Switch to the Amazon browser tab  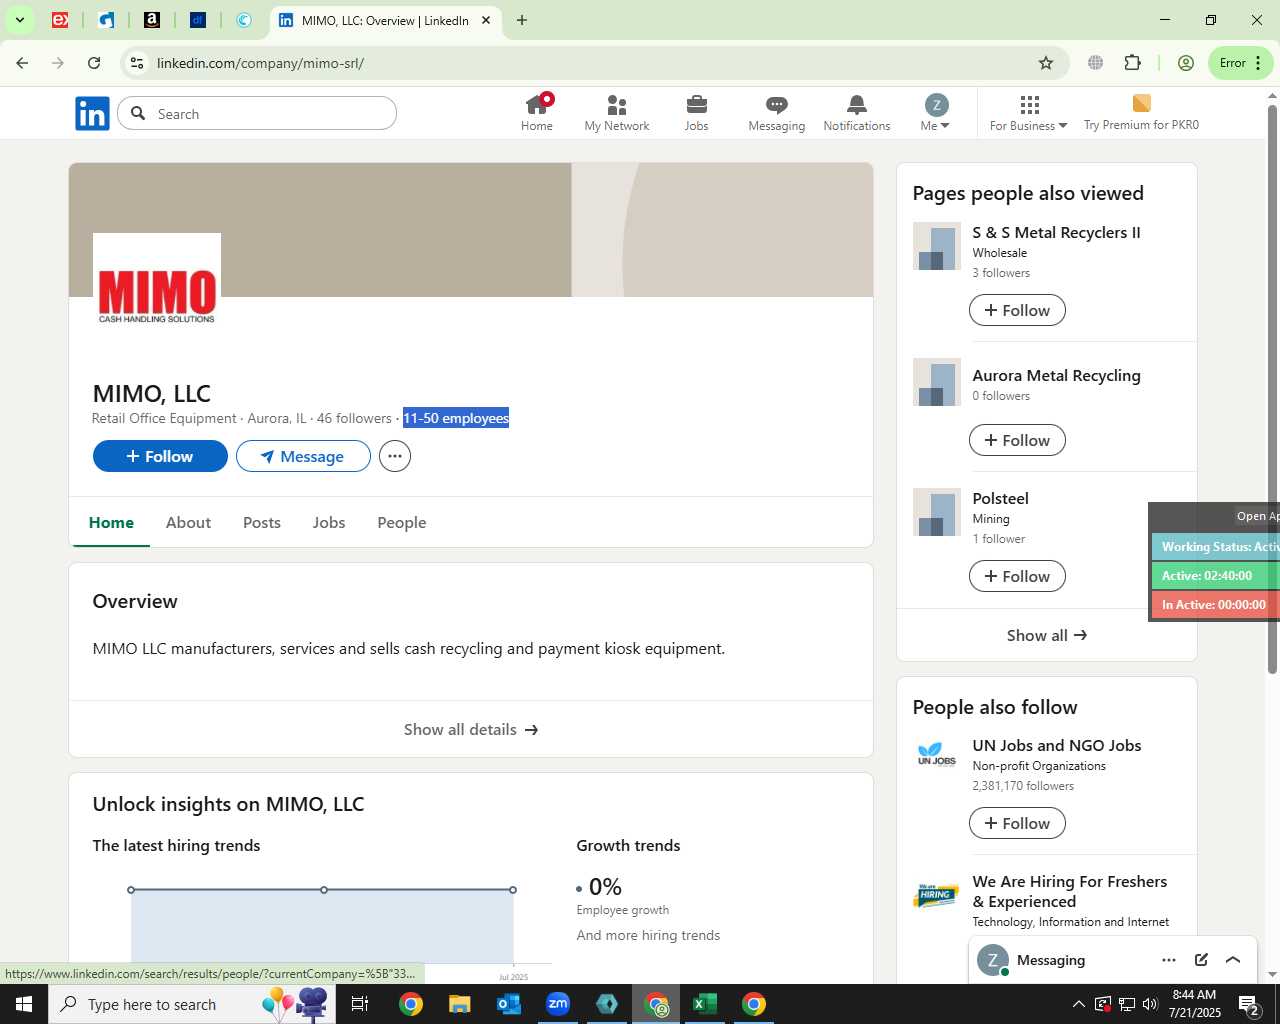coord(152,20)
